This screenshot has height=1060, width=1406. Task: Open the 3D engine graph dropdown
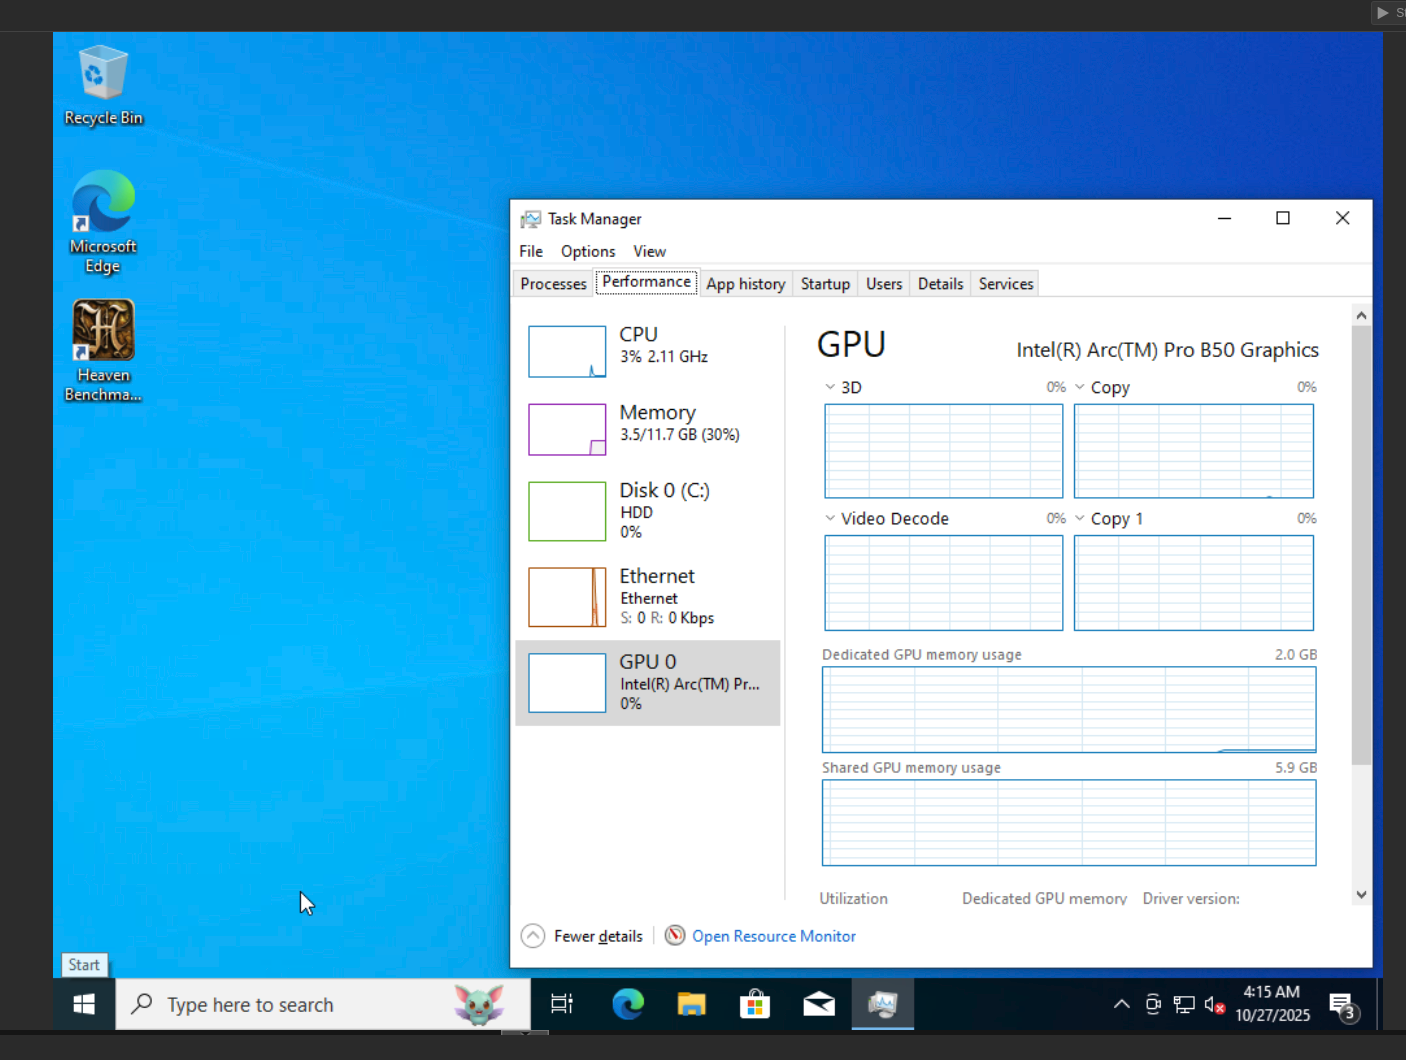point(831,387)
